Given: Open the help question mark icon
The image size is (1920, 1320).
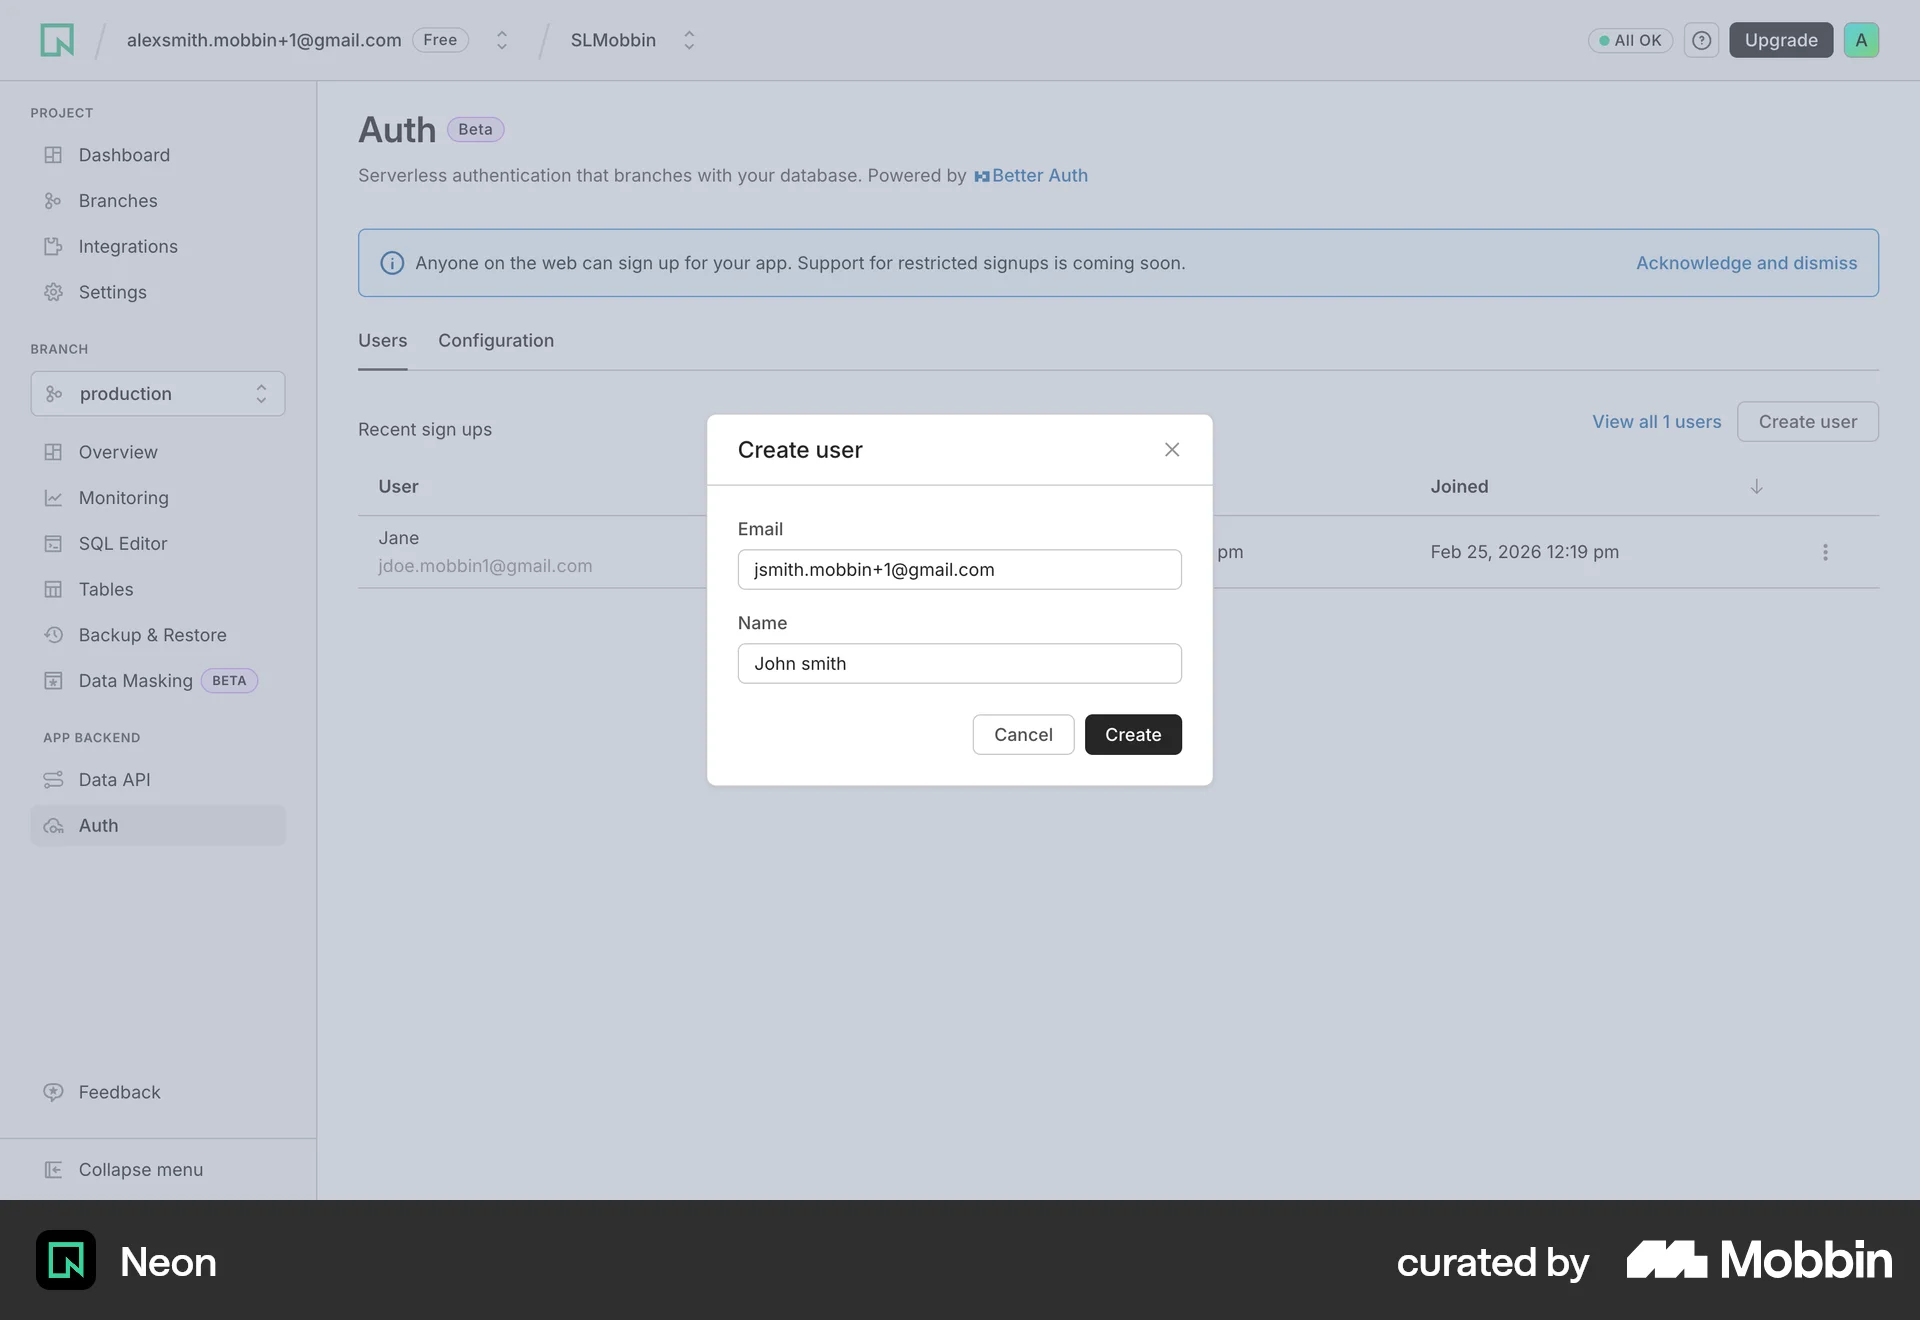Looking at the screenshot, I should coord(1701,40).
